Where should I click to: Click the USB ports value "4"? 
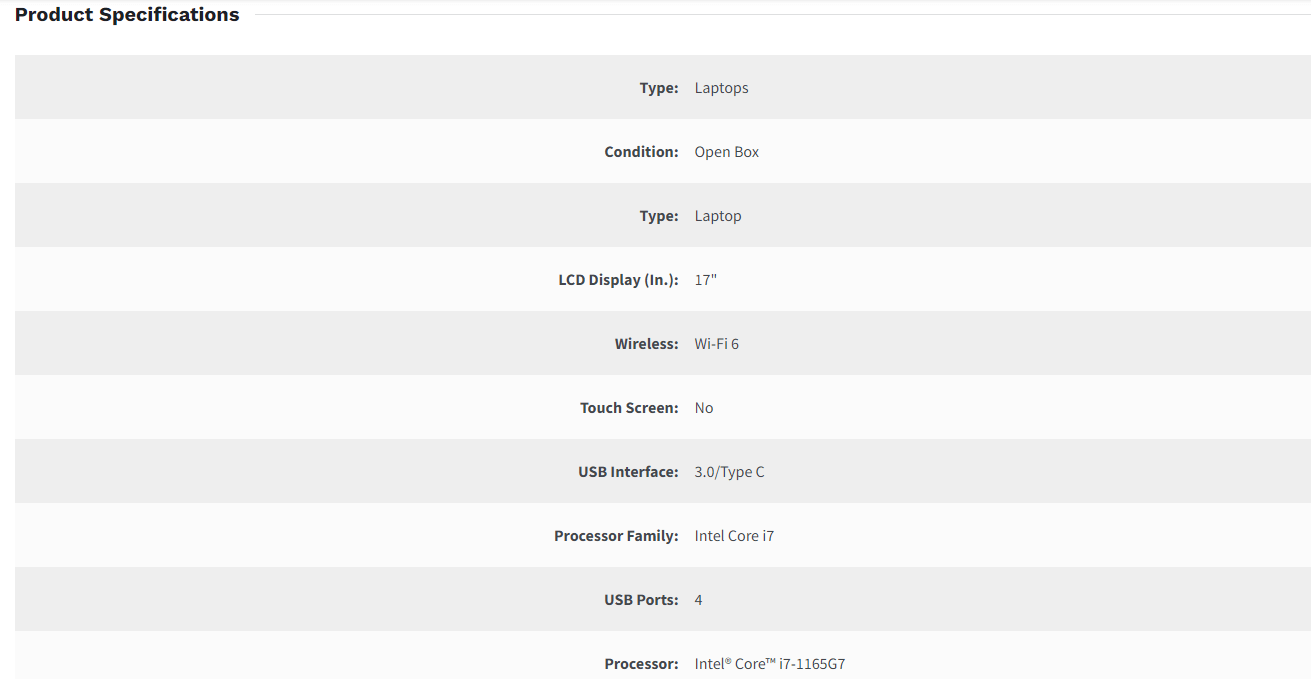coord(699,600)
